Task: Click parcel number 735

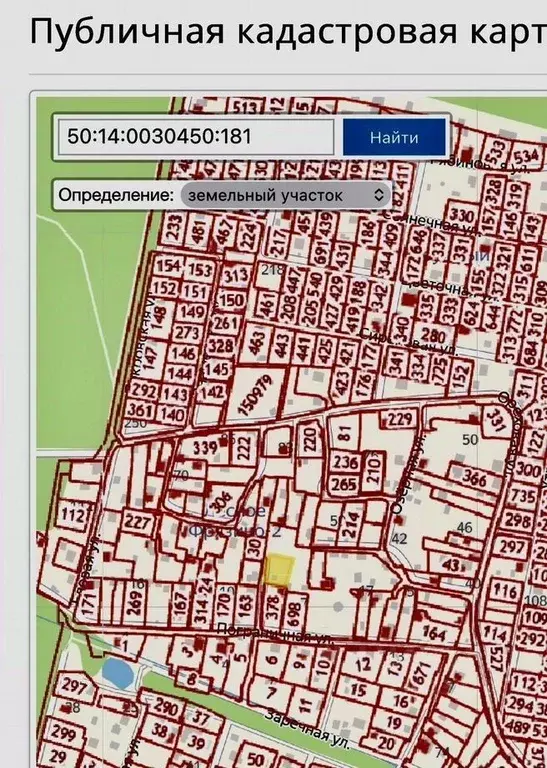Action: pos(523,496)
